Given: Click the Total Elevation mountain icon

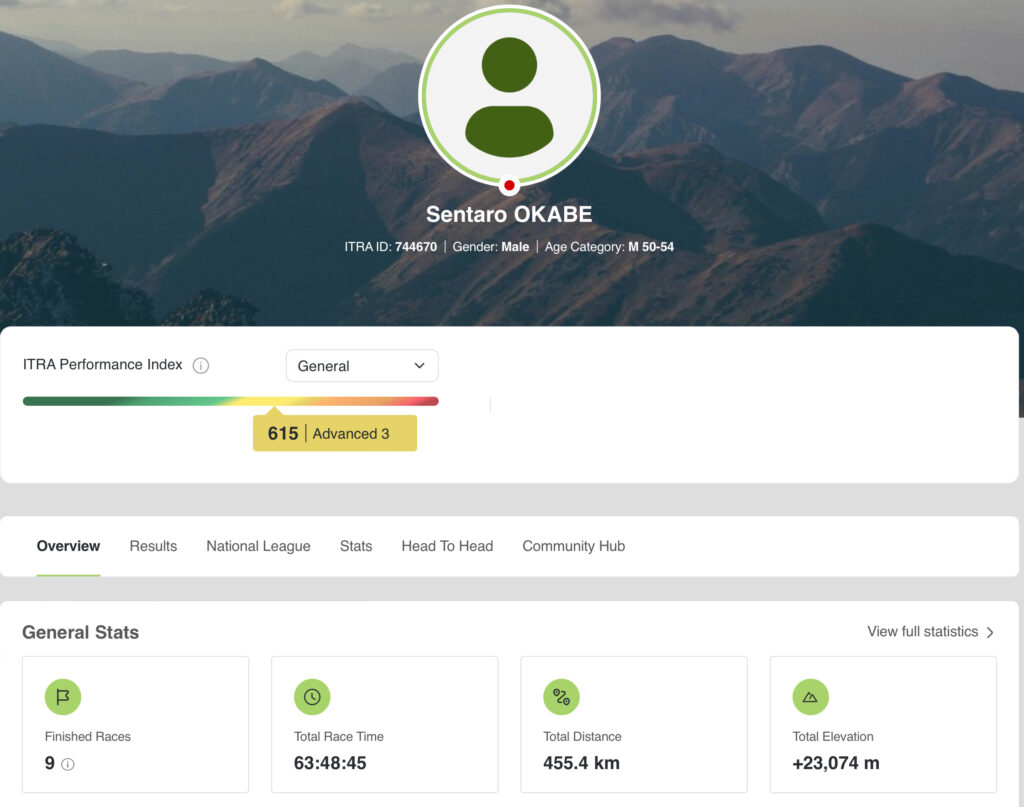Looking at the screenshot, I should 810,697.
